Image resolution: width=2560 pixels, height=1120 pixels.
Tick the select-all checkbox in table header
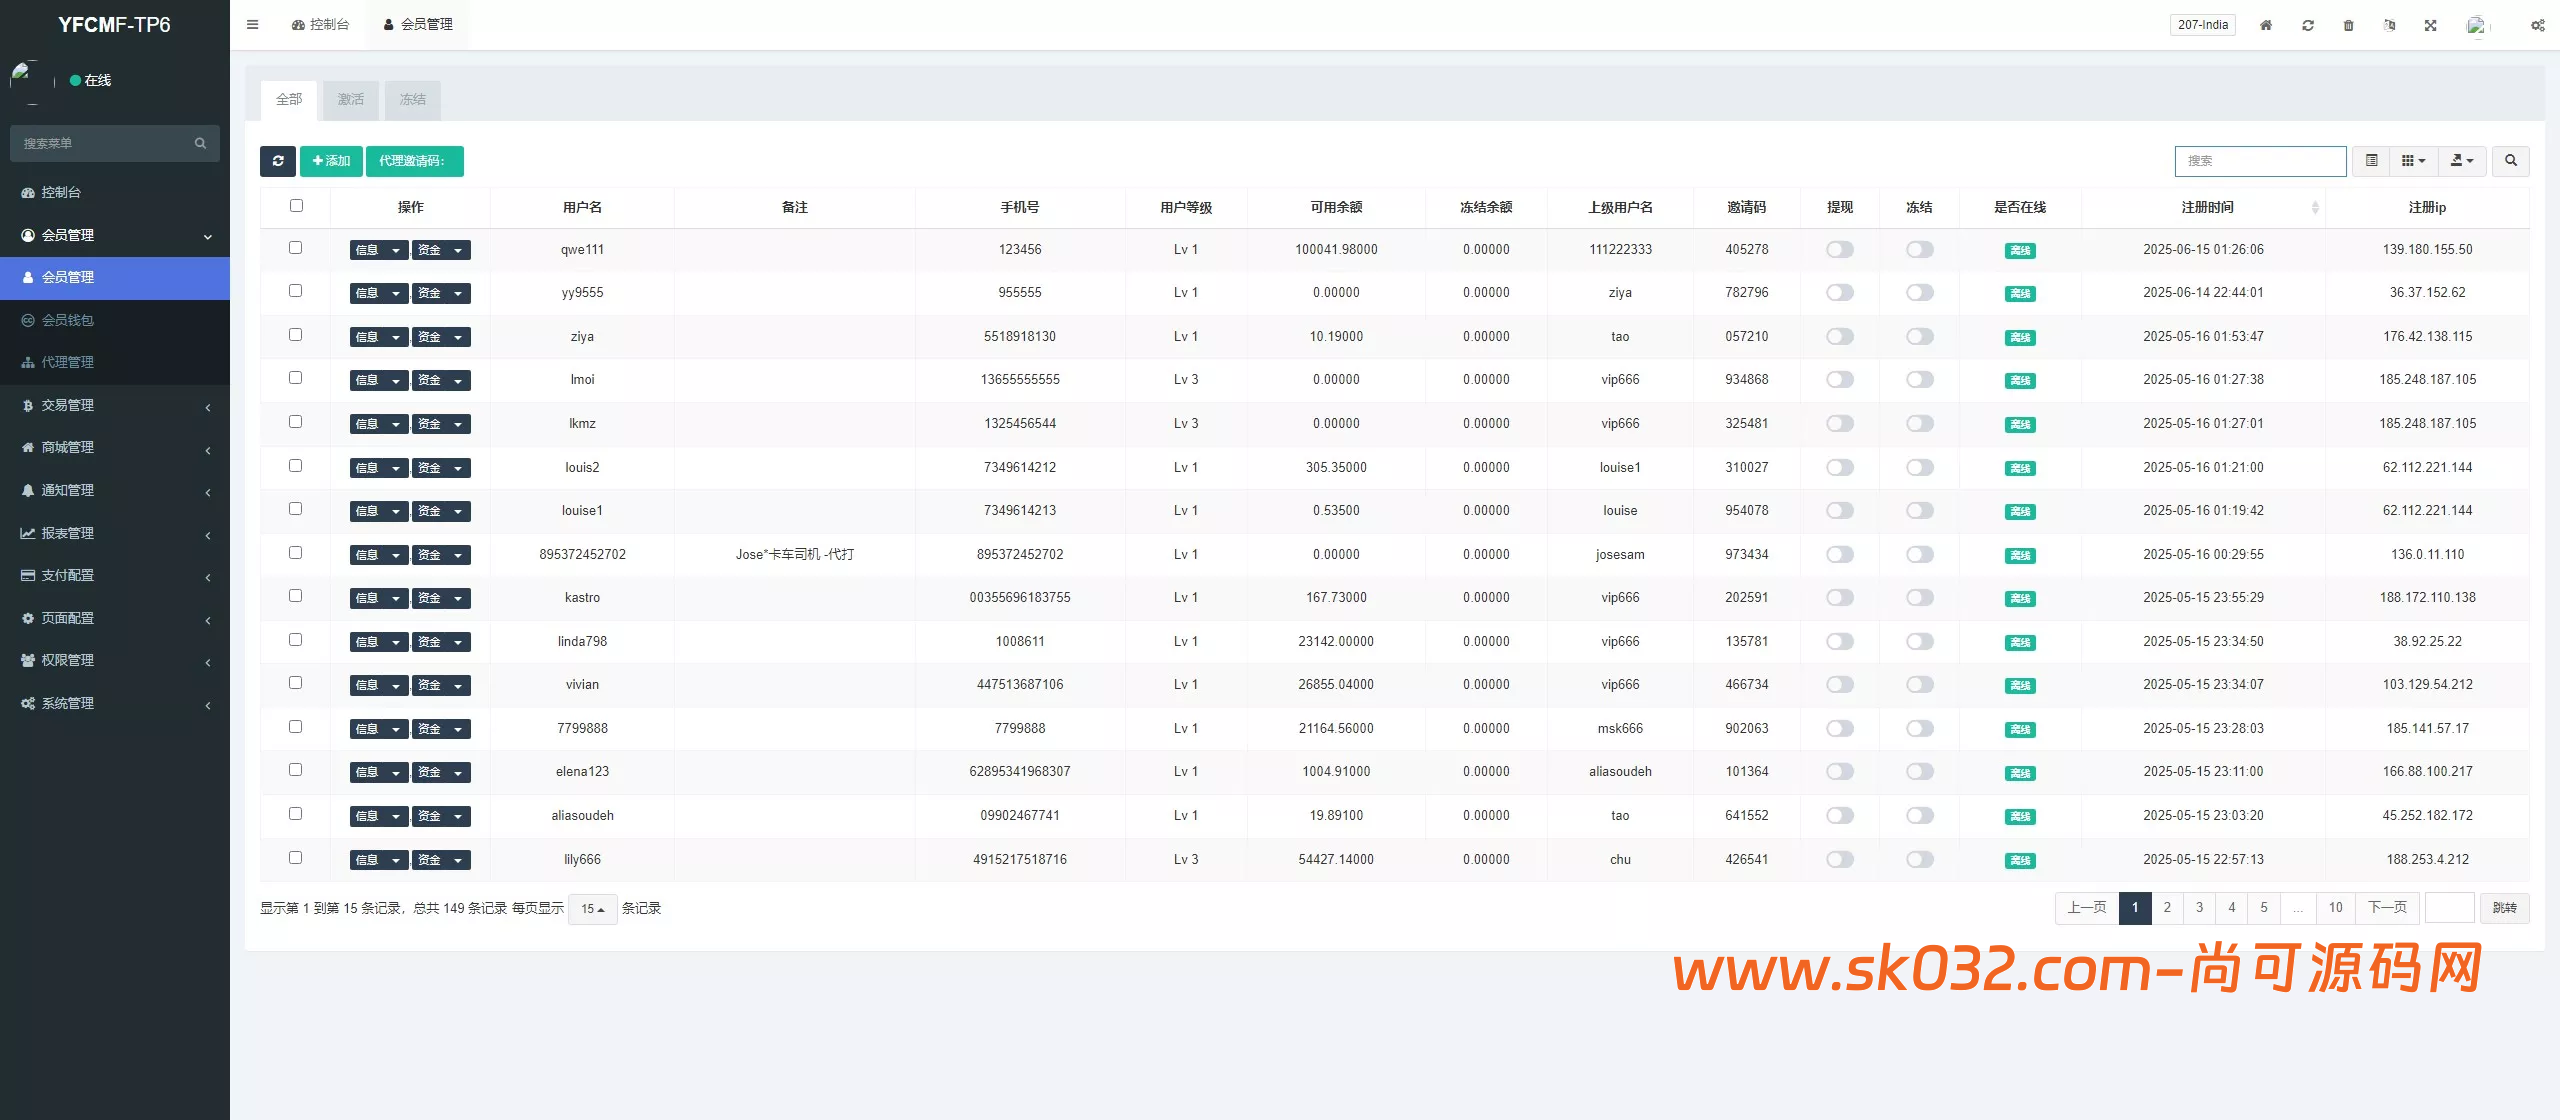(296, 206)
